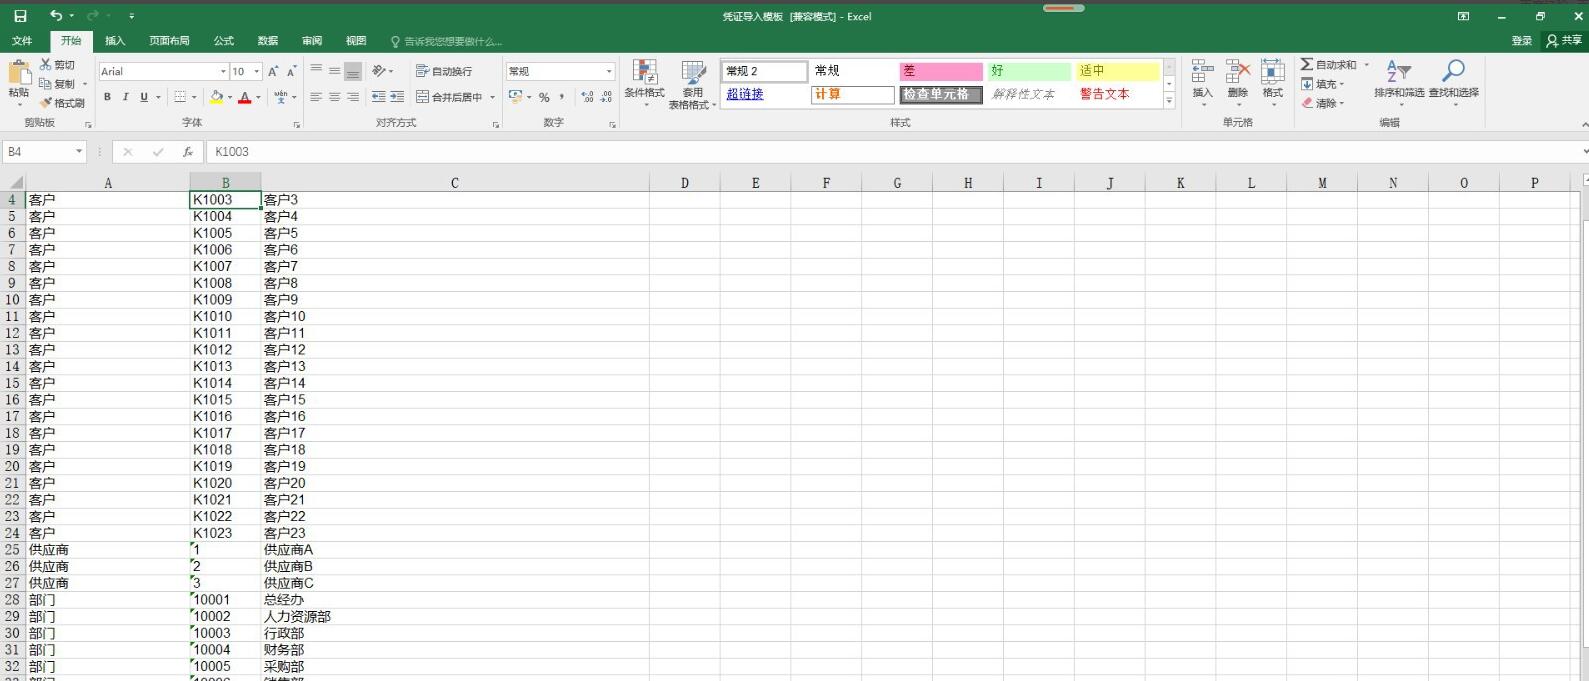Image resolution: width=1589 pixels, height=681 pixels.
Task: Toggle align text left
Action: (316, 97)
